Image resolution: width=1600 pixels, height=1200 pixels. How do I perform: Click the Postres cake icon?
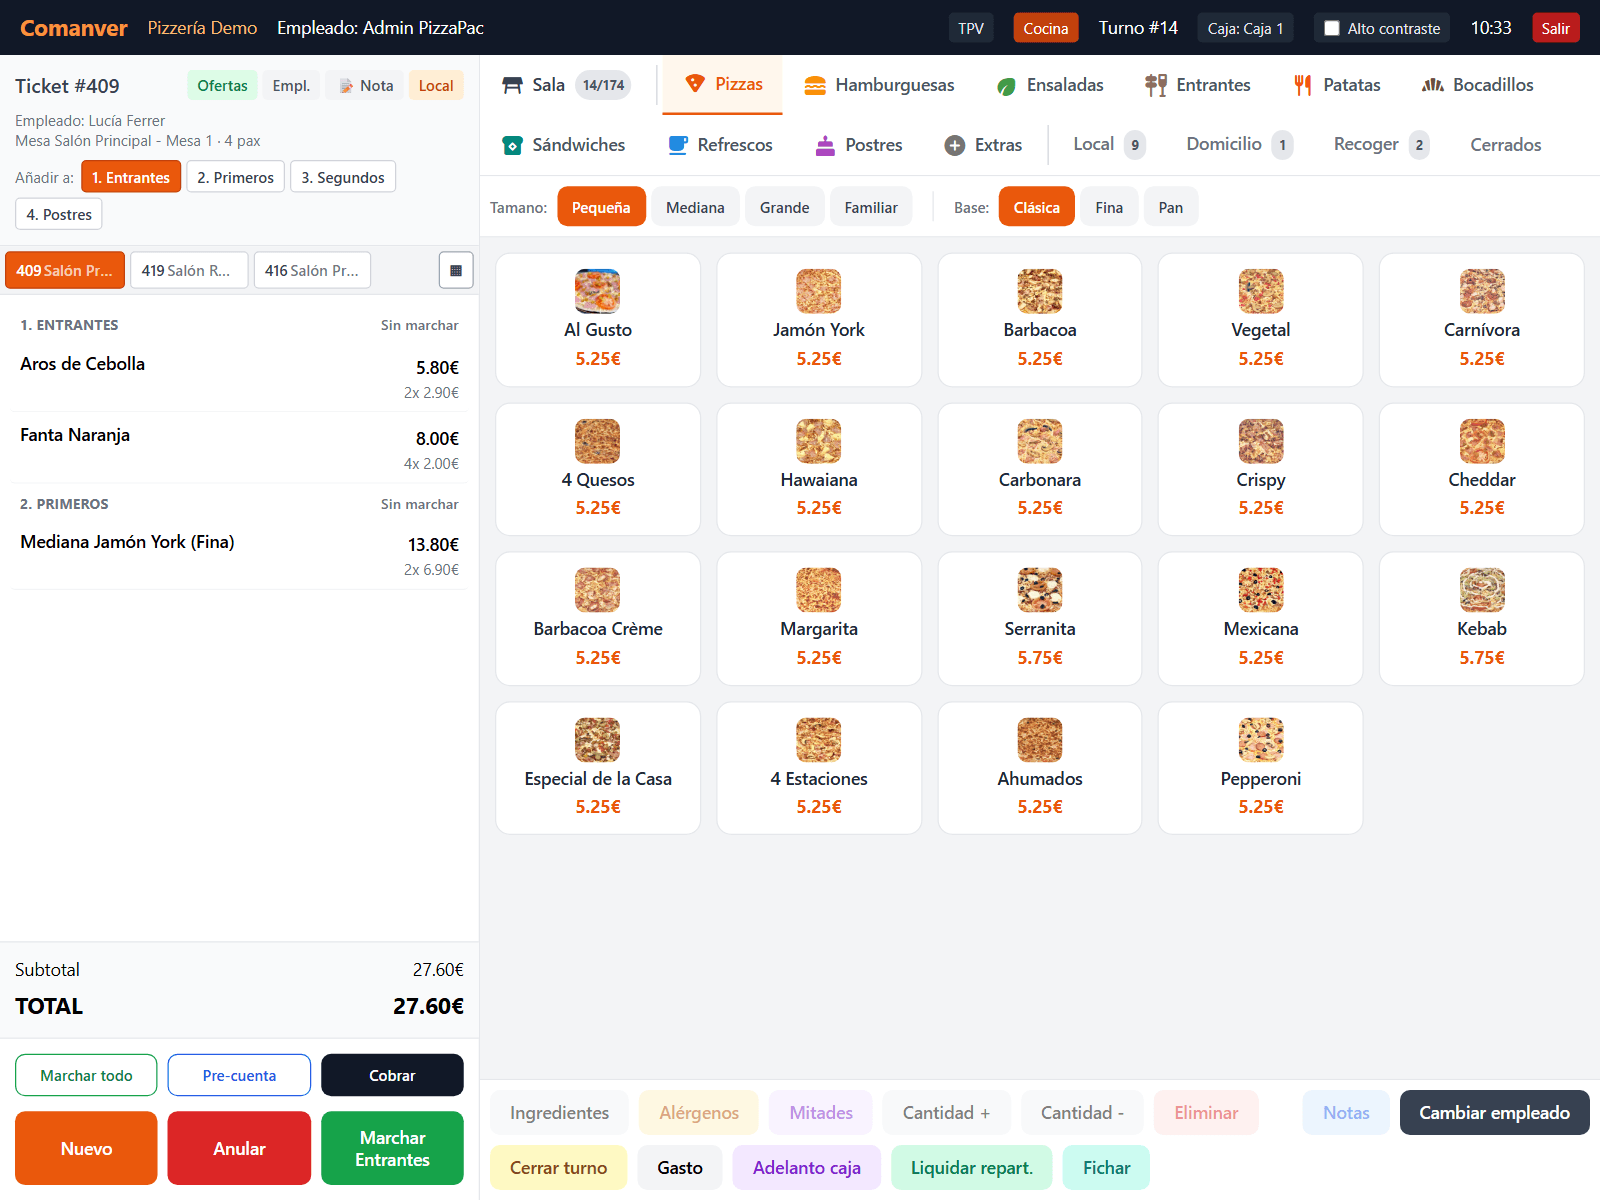(x=825, y=145)
